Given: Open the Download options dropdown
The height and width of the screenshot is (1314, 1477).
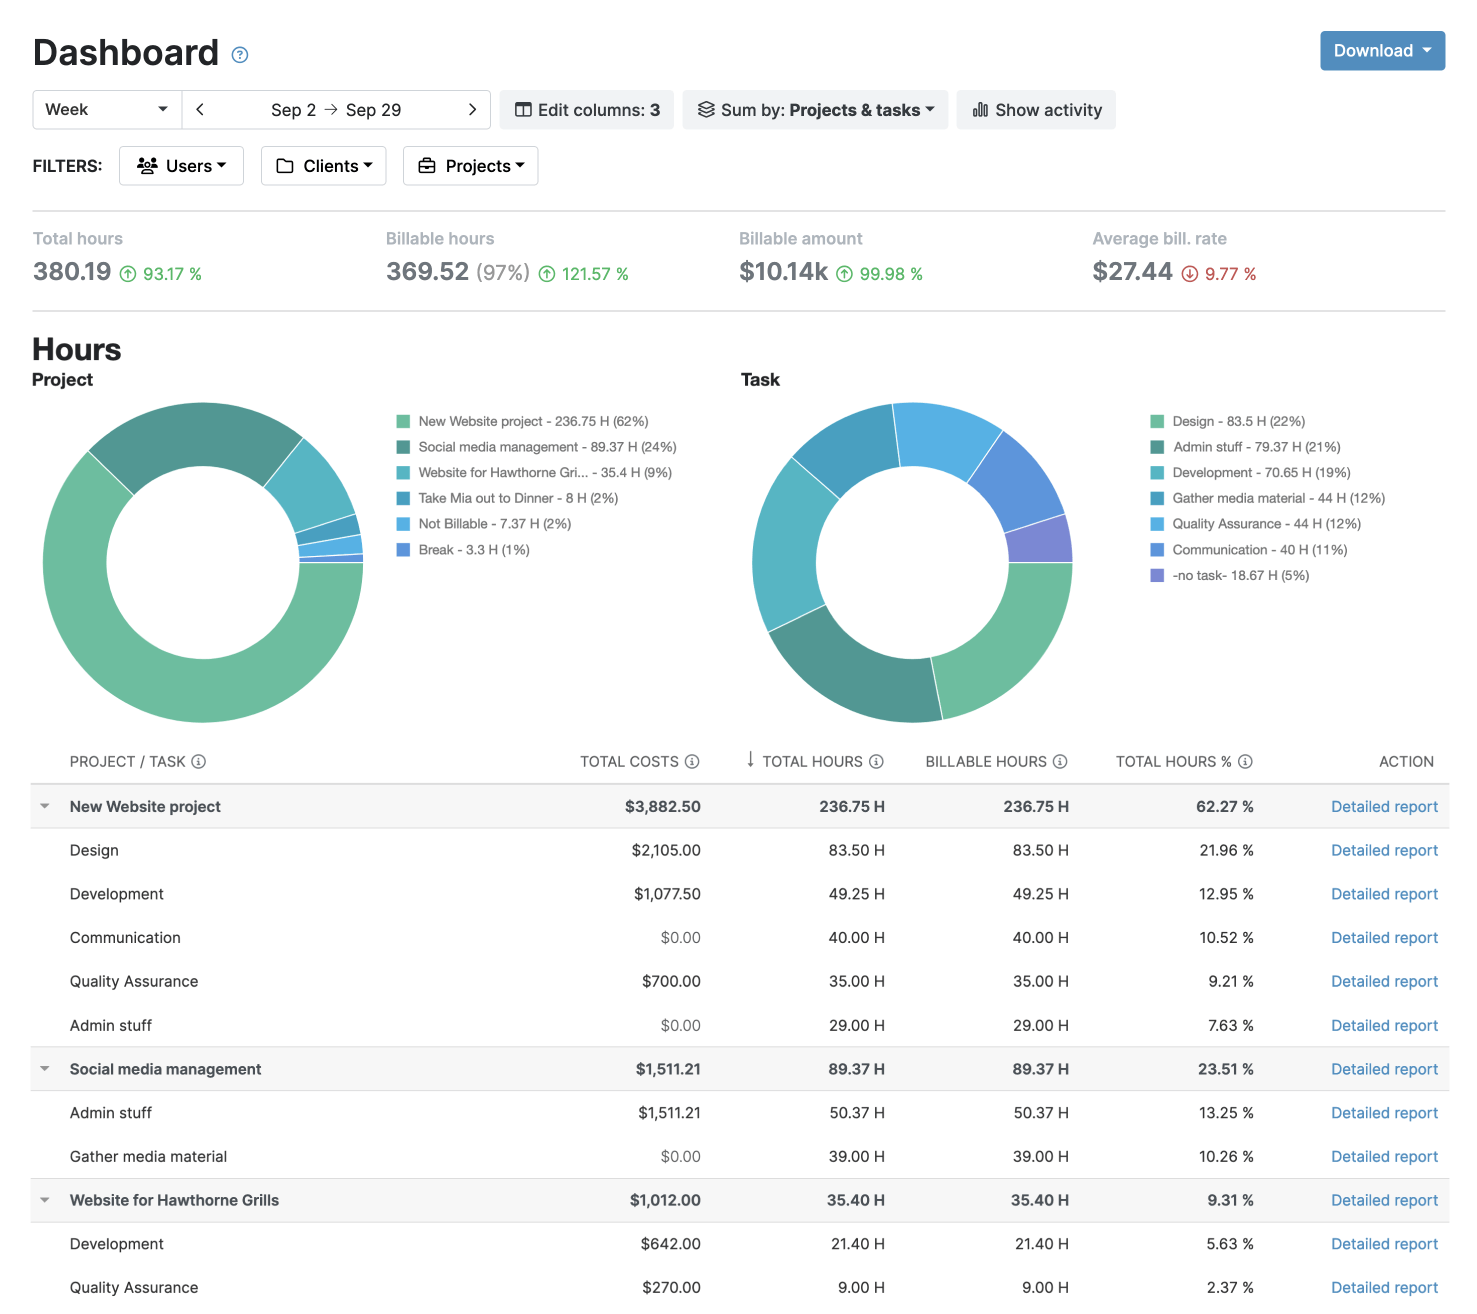Looking at the screenshot, I should (x=1382, y=50).
